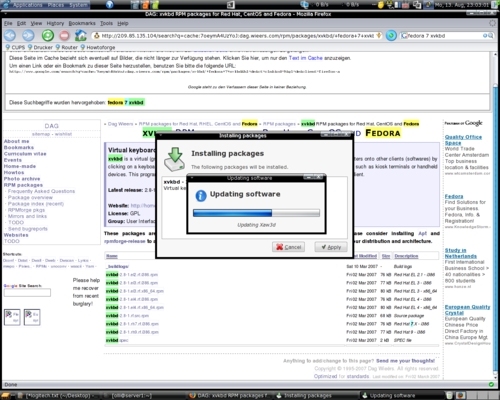Open the View menu
This screenshot has width=500, height=400.
pyautogui.click(x=36, y=23)
